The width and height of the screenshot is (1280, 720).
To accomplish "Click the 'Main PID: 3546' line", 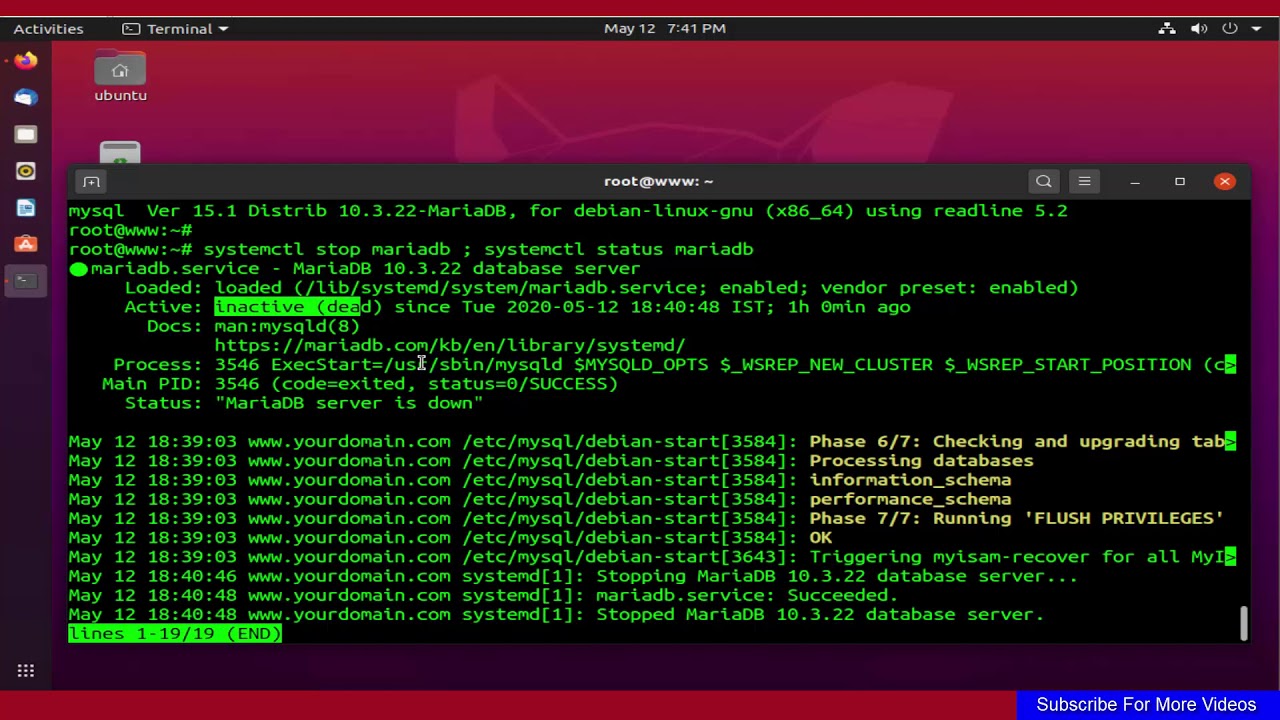I will [x=360, y=384].
